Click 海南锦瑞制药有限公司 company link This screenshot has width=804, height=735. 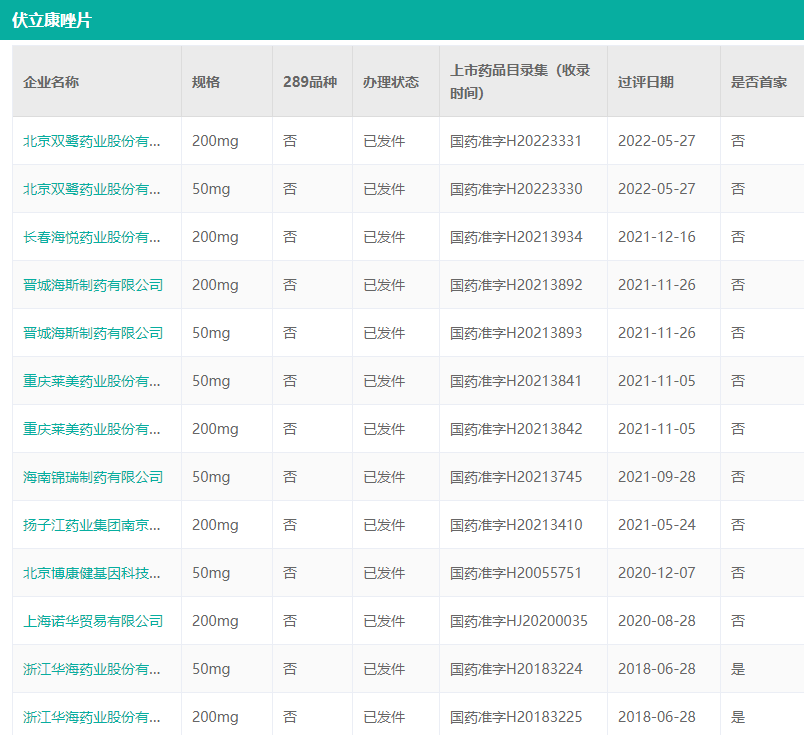pyautogui.click(x=93, y=477)
